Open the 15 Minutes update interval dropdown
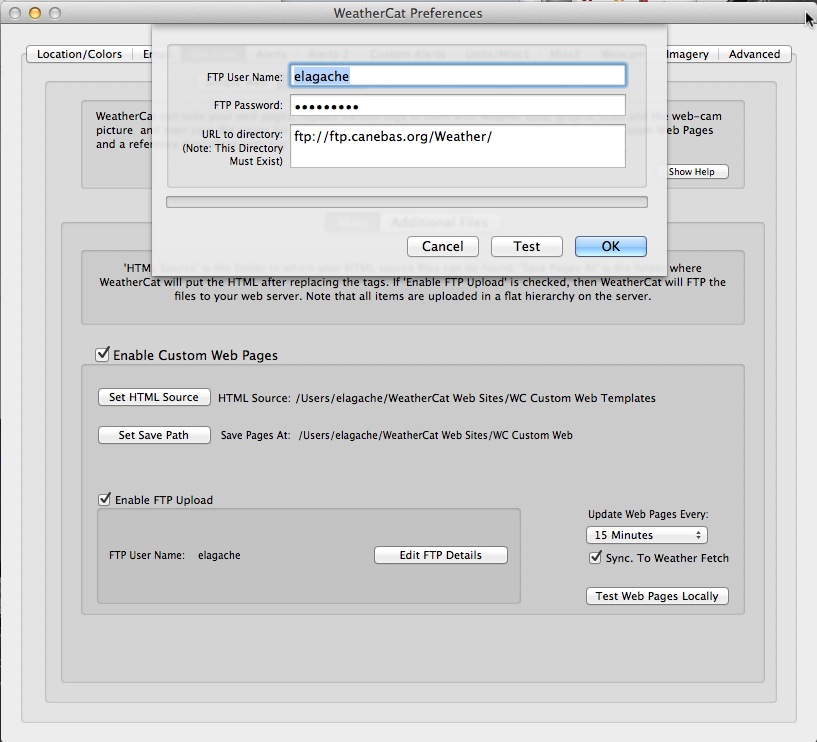Viewport: 817px width, 742px height. coord(647,535)
